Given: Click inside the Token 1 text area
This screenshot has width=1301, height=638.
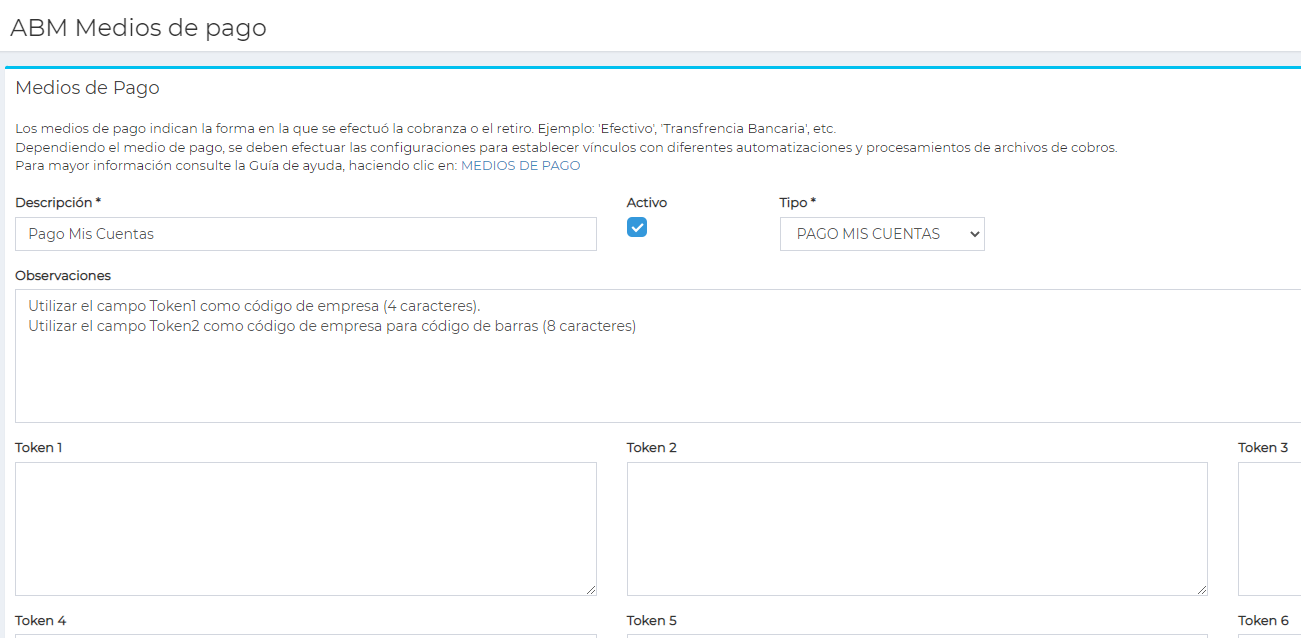Looking at the screenshot, I should tap(306, 529).
